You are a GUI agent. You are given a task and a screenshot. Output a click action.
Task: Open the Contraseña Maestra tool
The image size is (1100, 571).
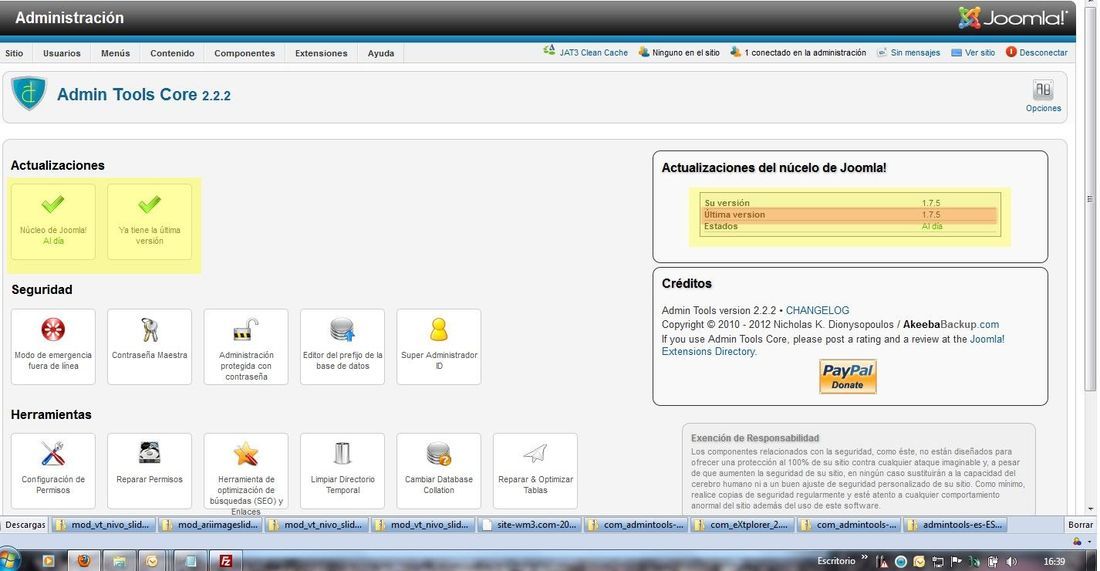pyautogui.click(x=149, y=347)
